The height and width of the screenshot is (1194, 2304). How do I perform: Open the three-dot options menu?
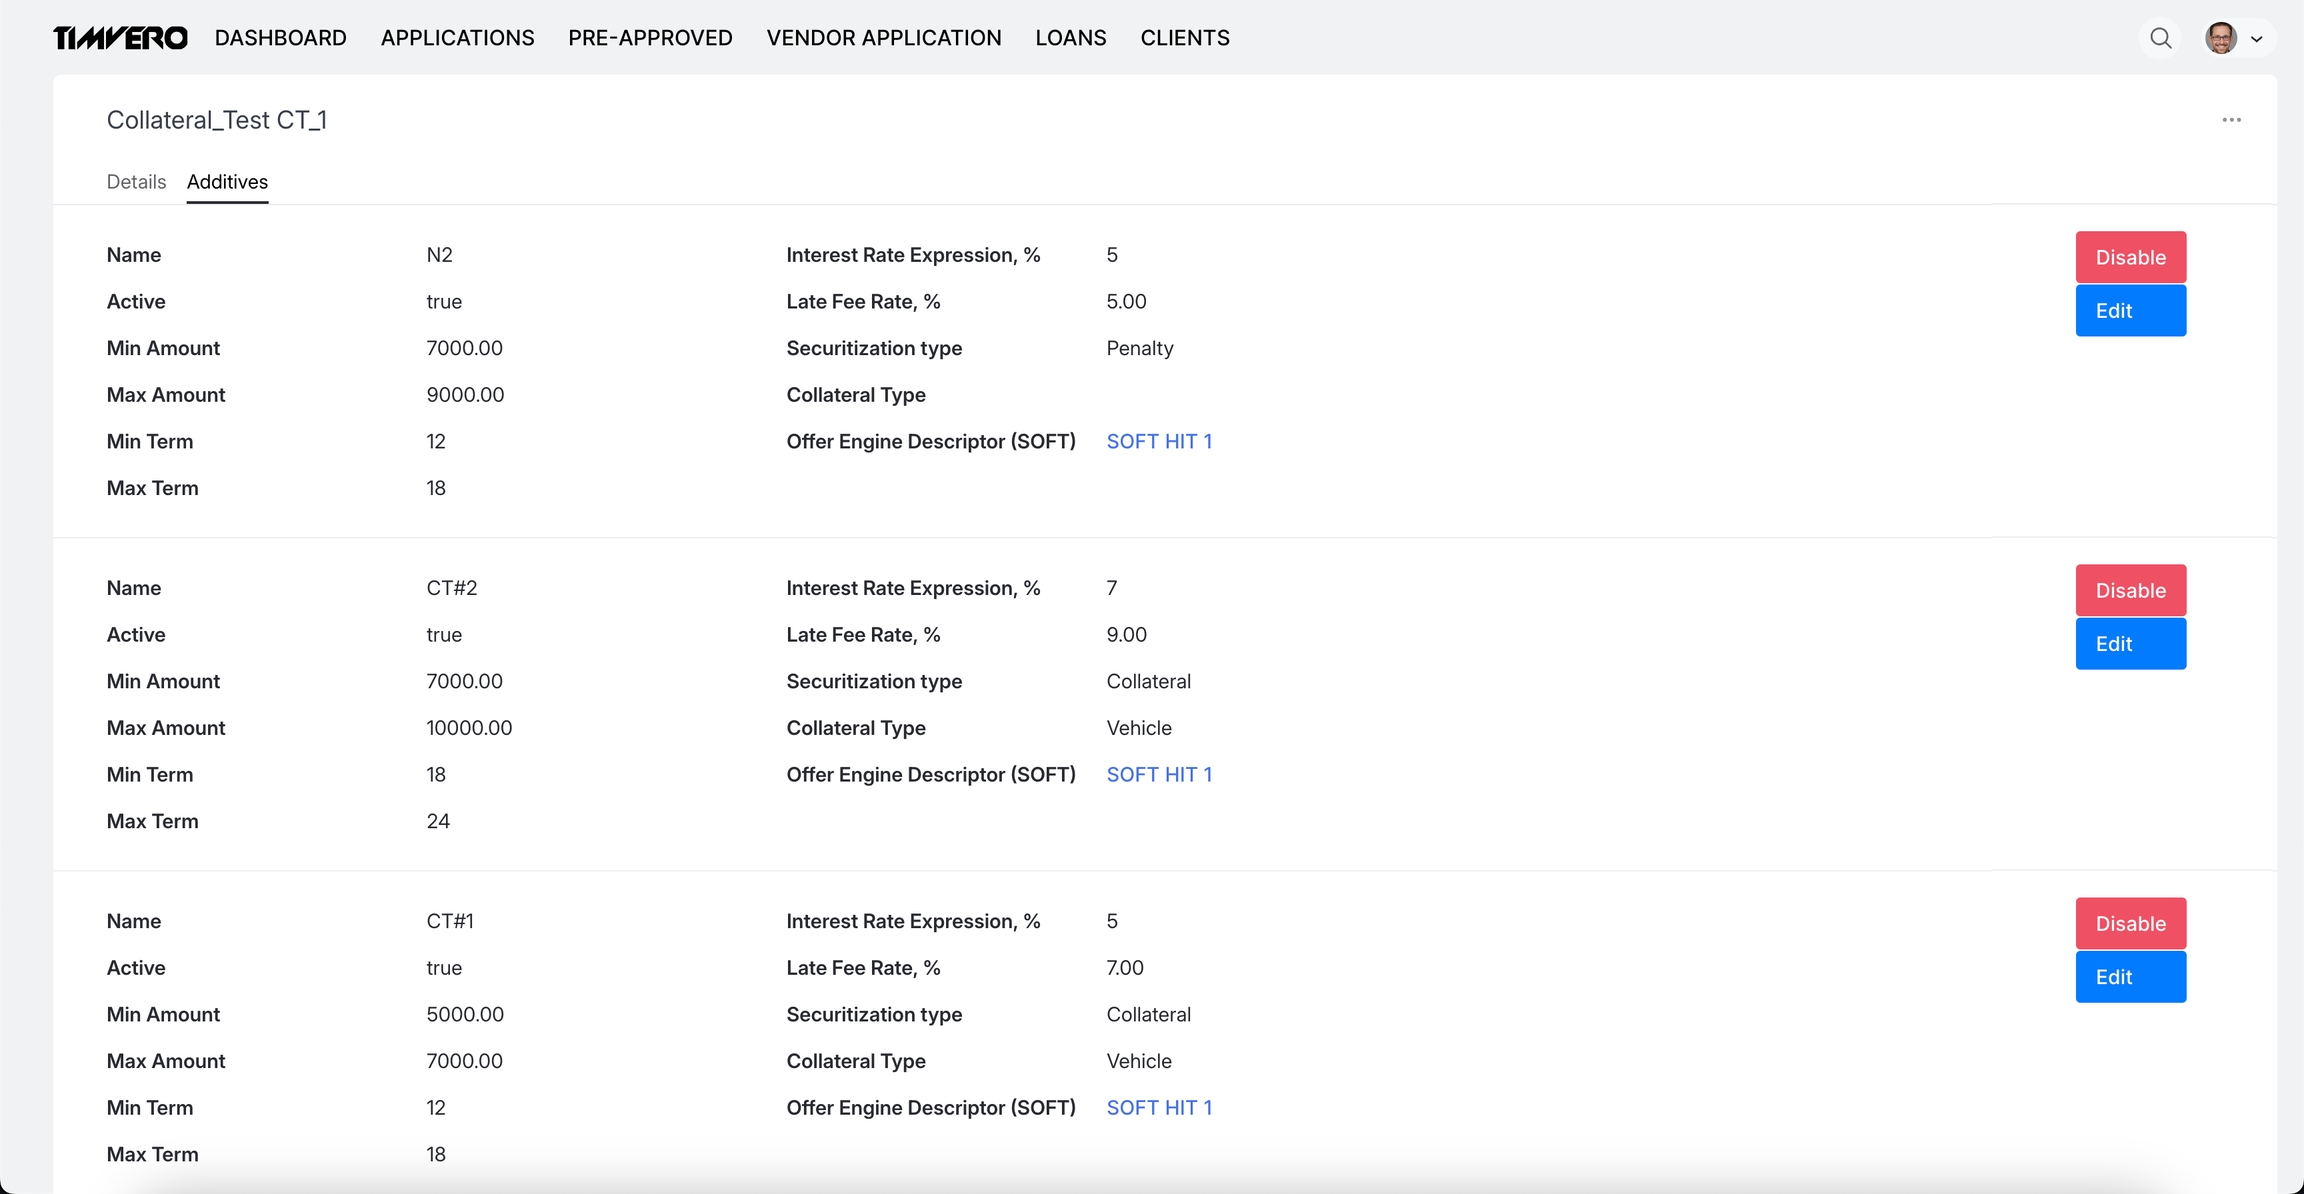tap(2231, 120)
